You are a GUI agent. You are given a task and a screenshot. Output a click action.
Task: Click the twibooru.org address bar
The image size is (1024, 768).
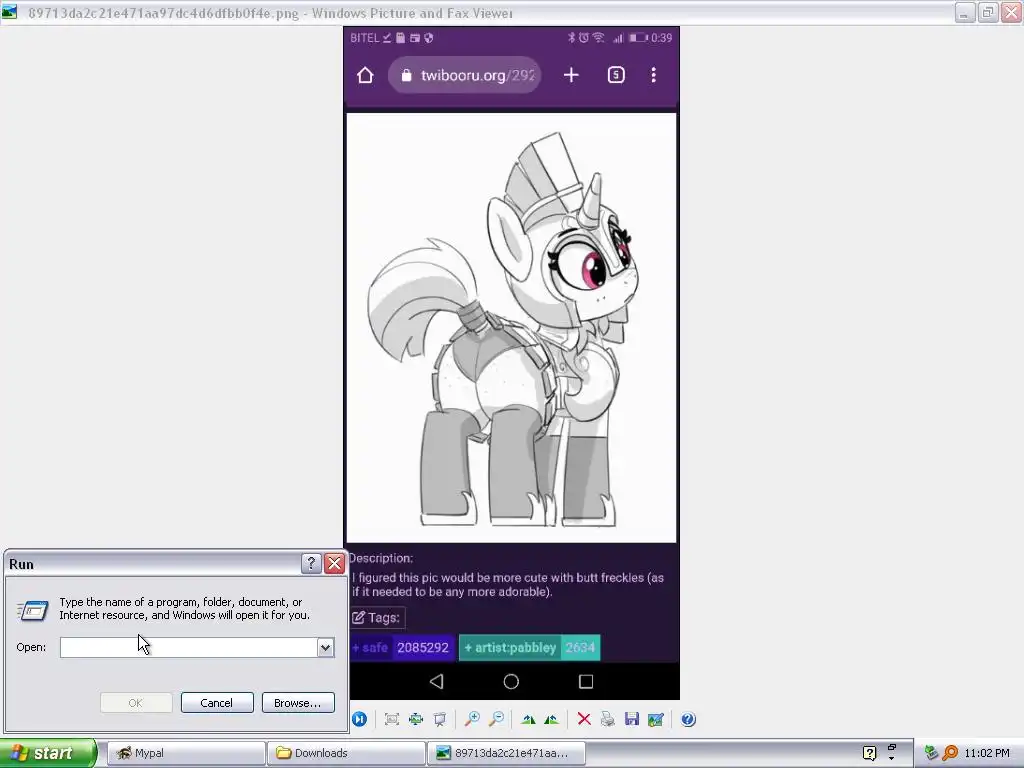(x=464, y=75)
